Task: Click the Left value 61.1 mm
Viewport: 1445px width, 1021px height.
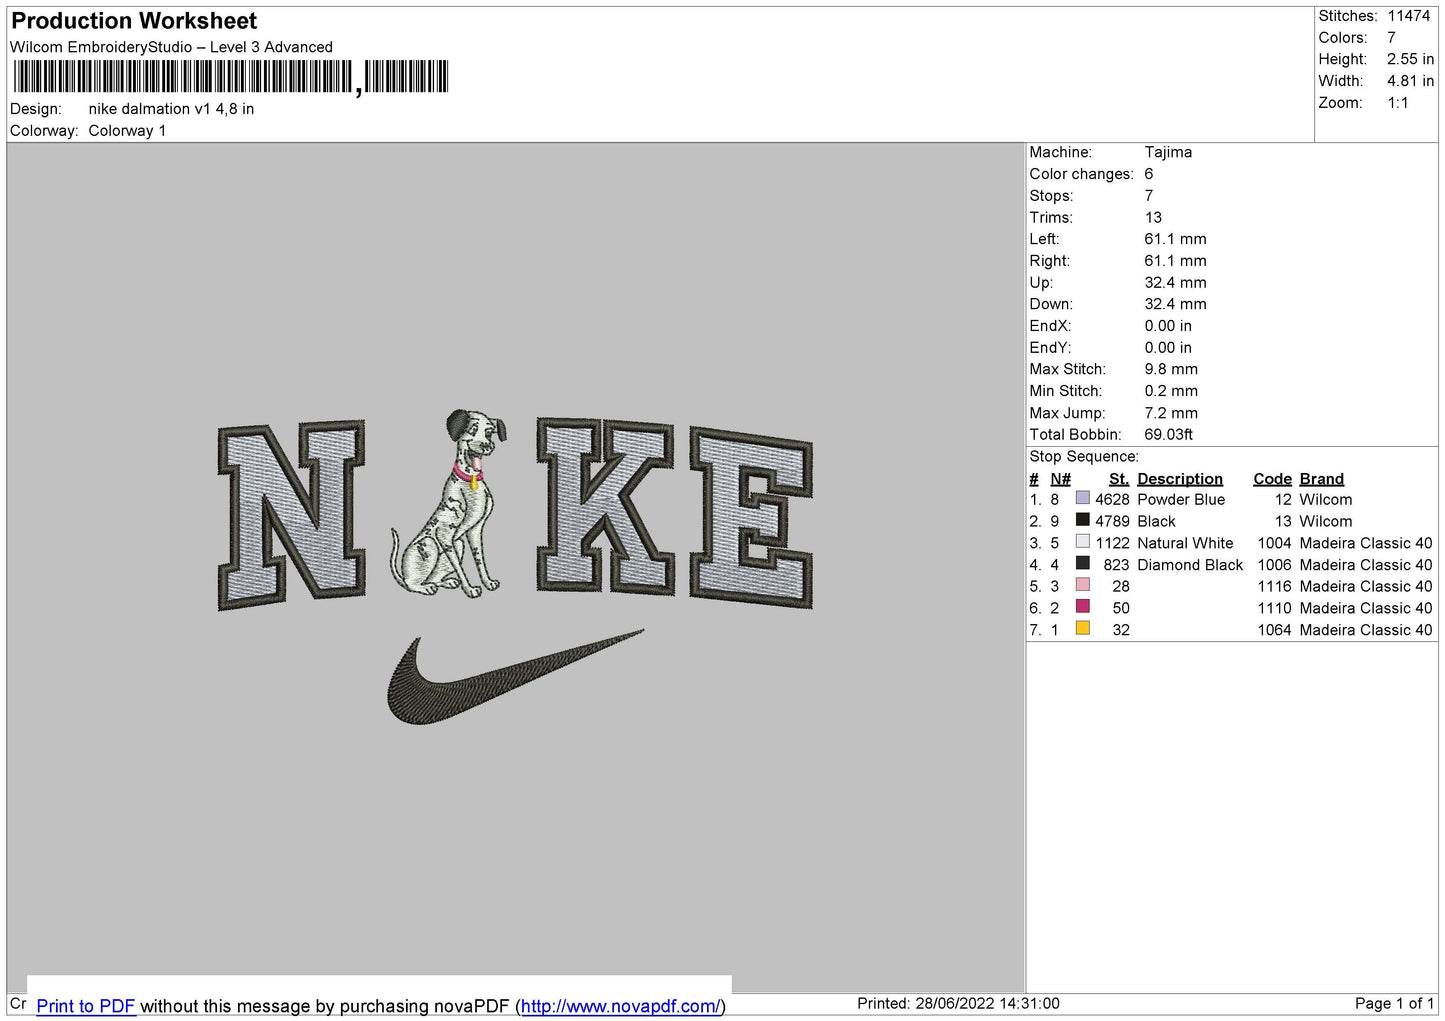Action: pyautogui.click(x=1175, y=239)
